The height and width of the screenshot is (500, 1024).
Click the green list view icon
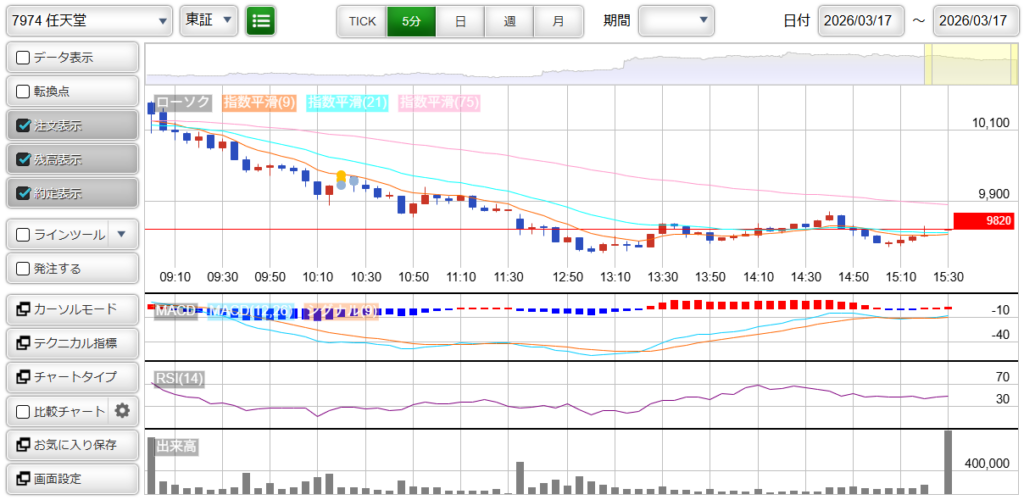(x=261, y=20)
